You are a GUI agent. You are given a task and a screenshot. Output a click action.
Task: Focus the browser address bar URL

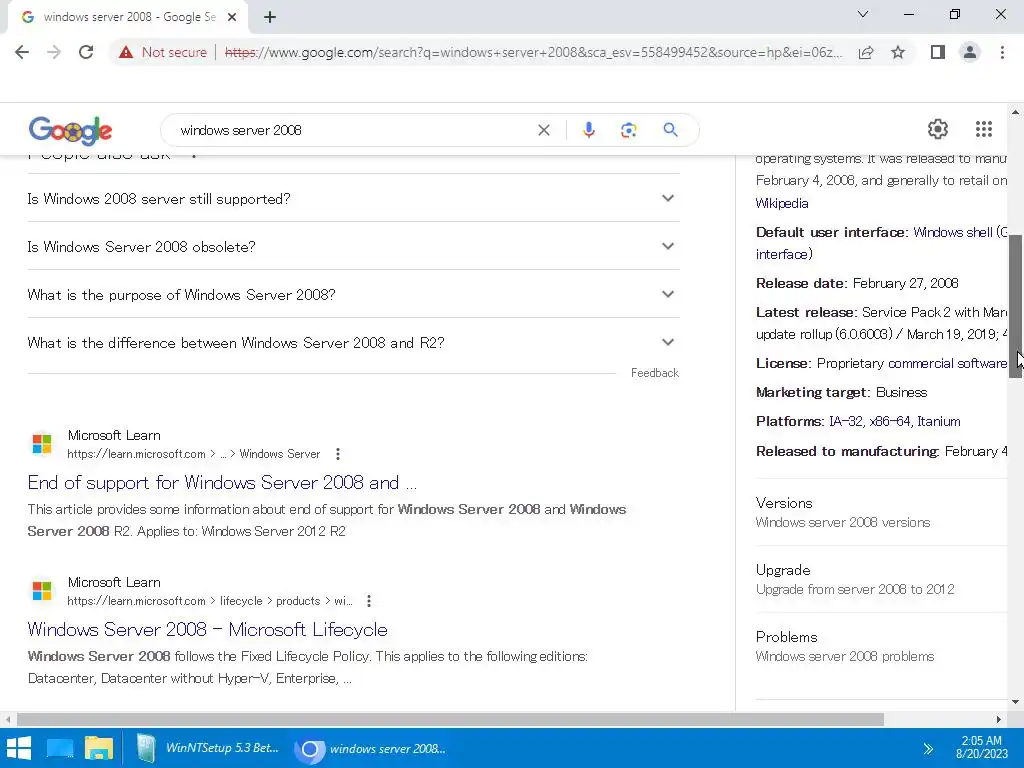(x=534, y=52)
